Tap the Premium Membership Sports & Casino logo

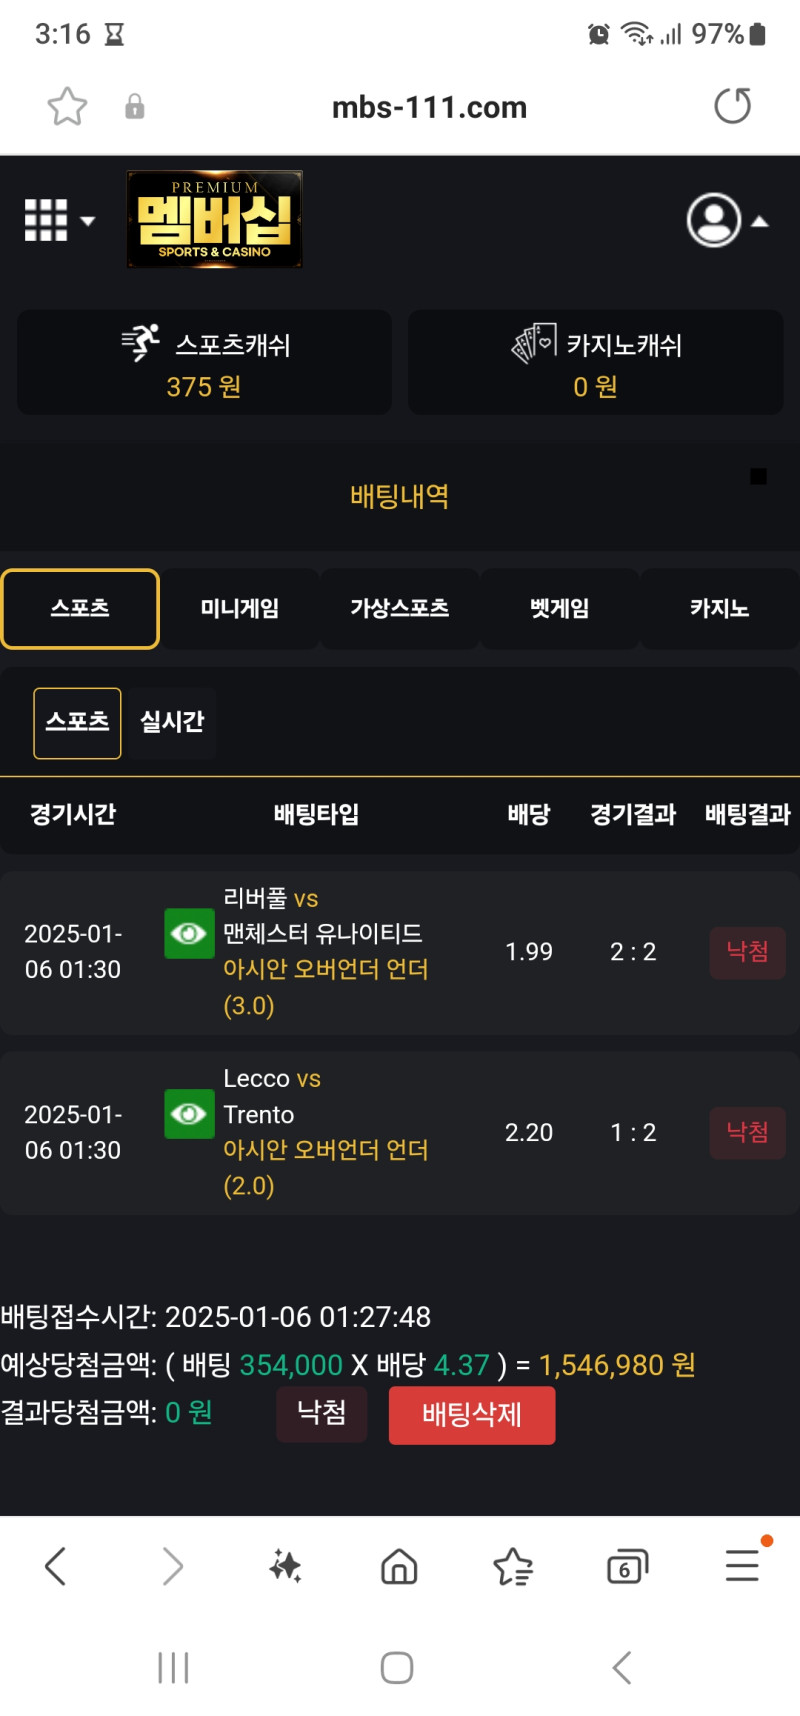click(214, 219)
